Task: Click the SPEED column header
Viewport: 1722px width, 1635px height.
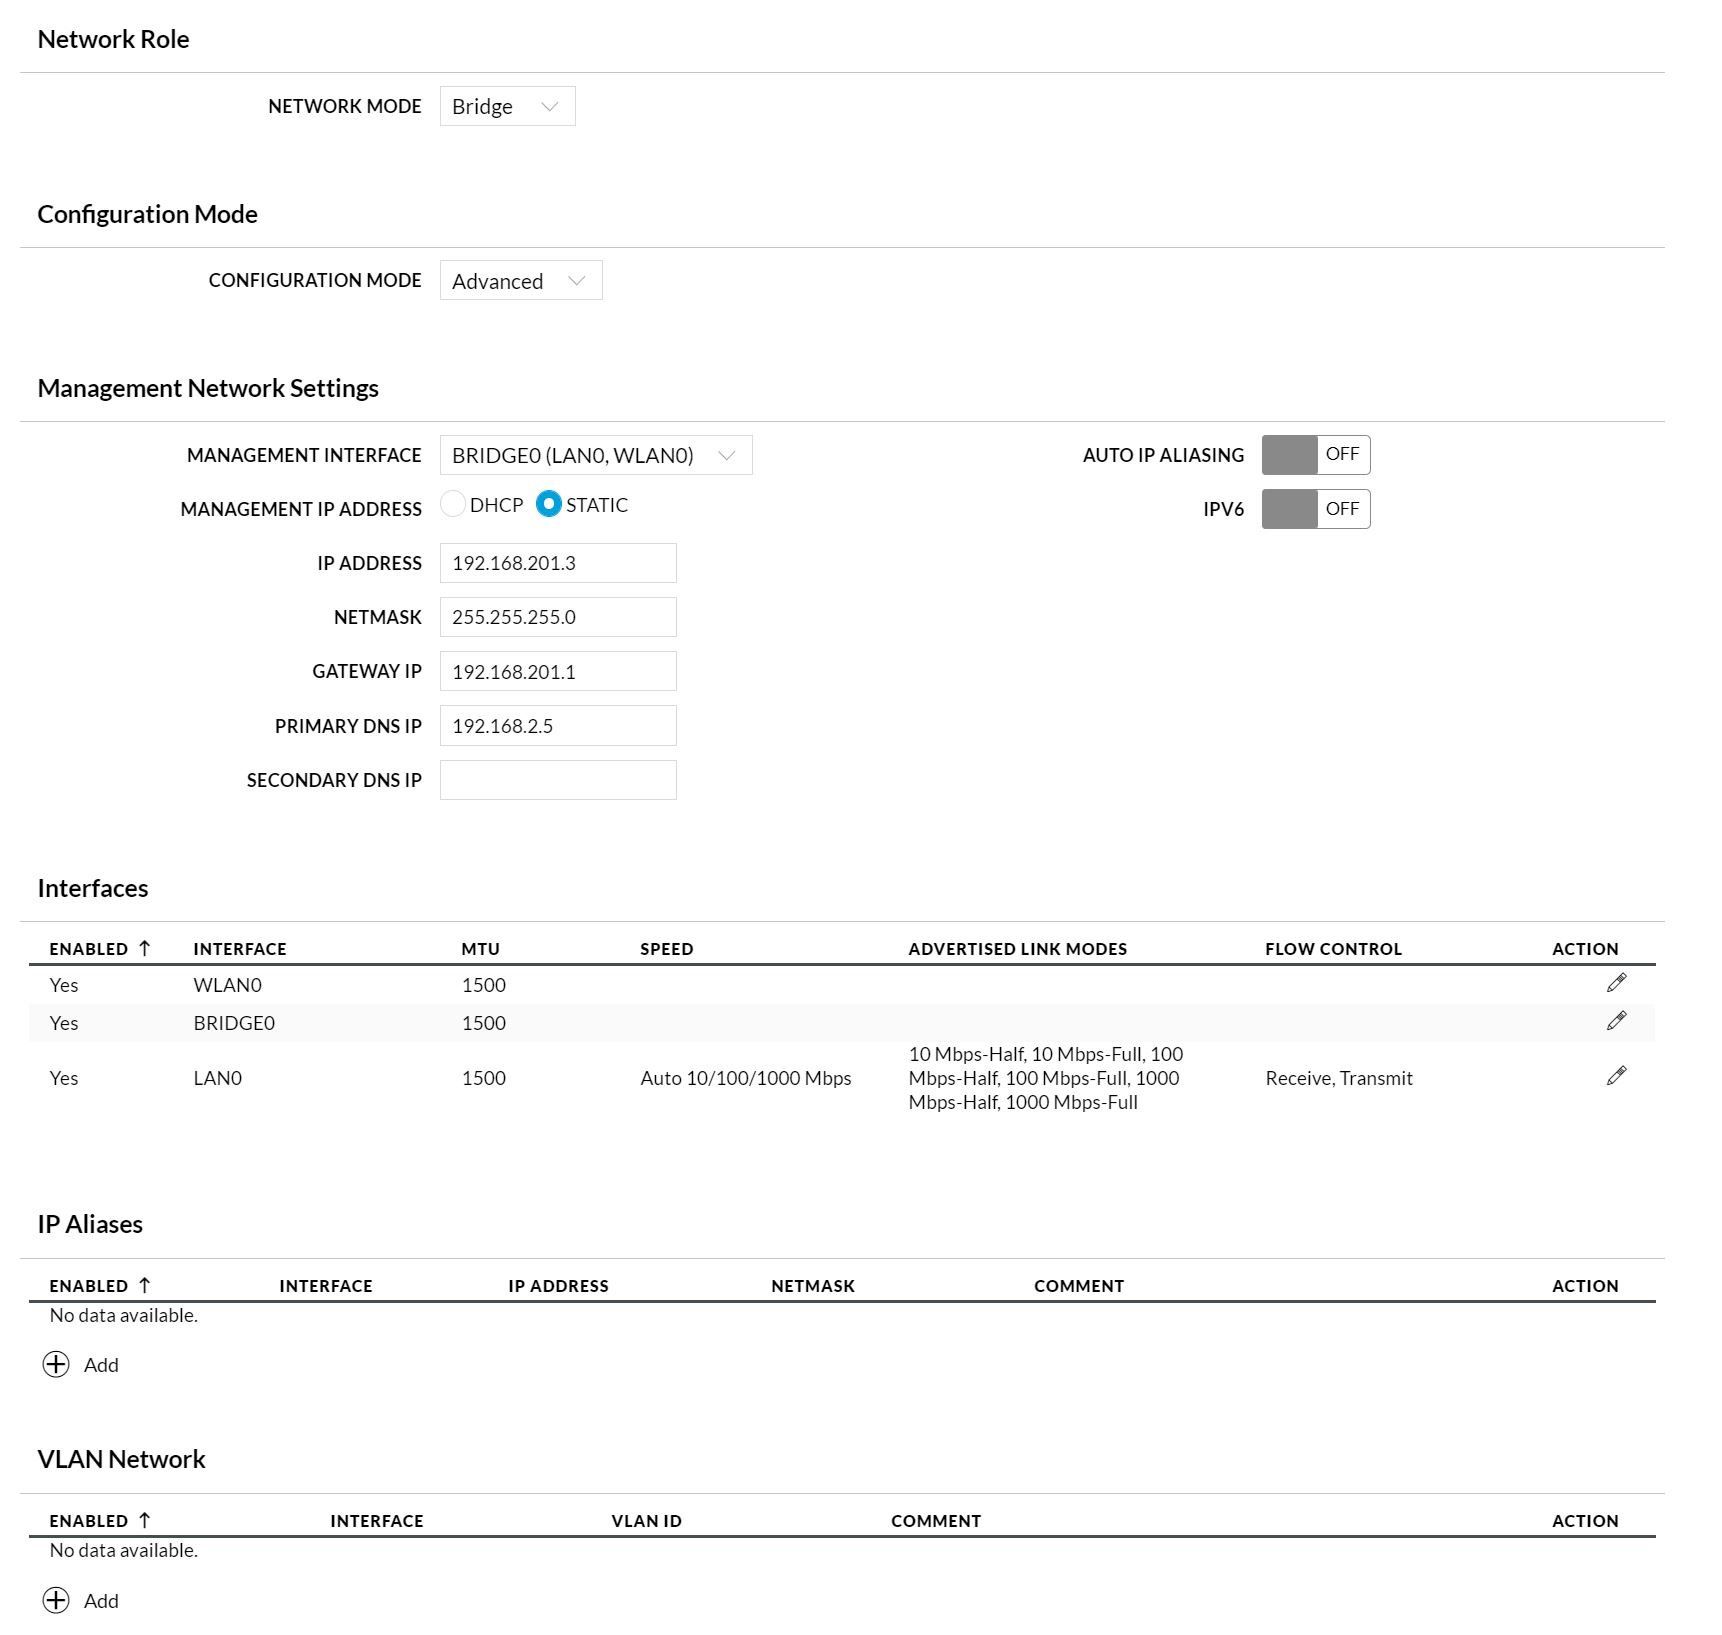Action: (x=667, y=949)
